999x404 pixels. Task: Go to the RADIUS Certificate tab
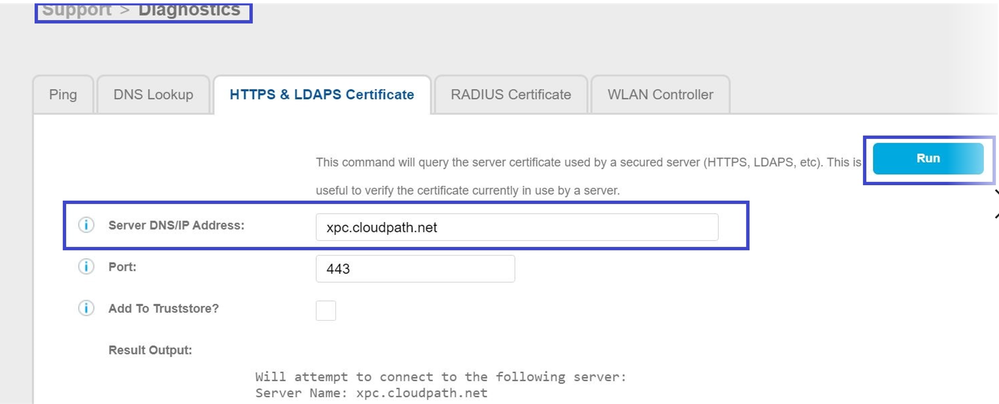[x=511, y=95]
